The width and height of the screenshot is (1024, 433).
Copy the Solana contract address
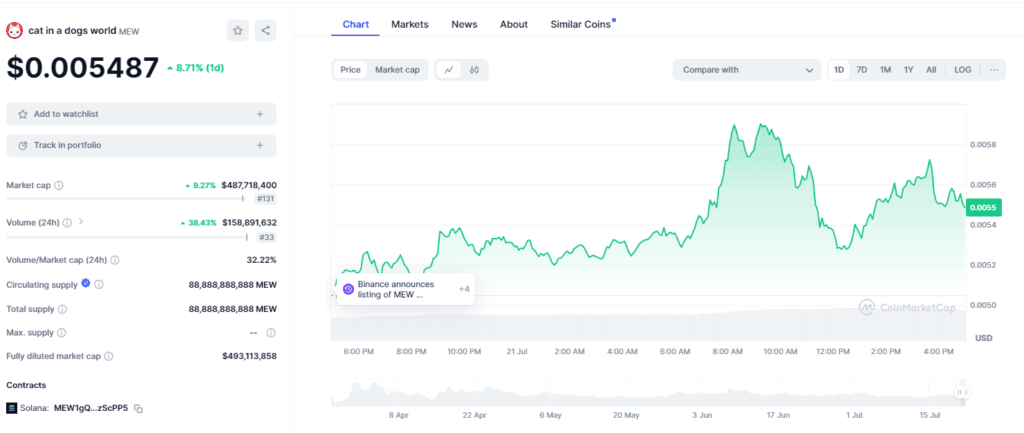(x=138, y=409)
